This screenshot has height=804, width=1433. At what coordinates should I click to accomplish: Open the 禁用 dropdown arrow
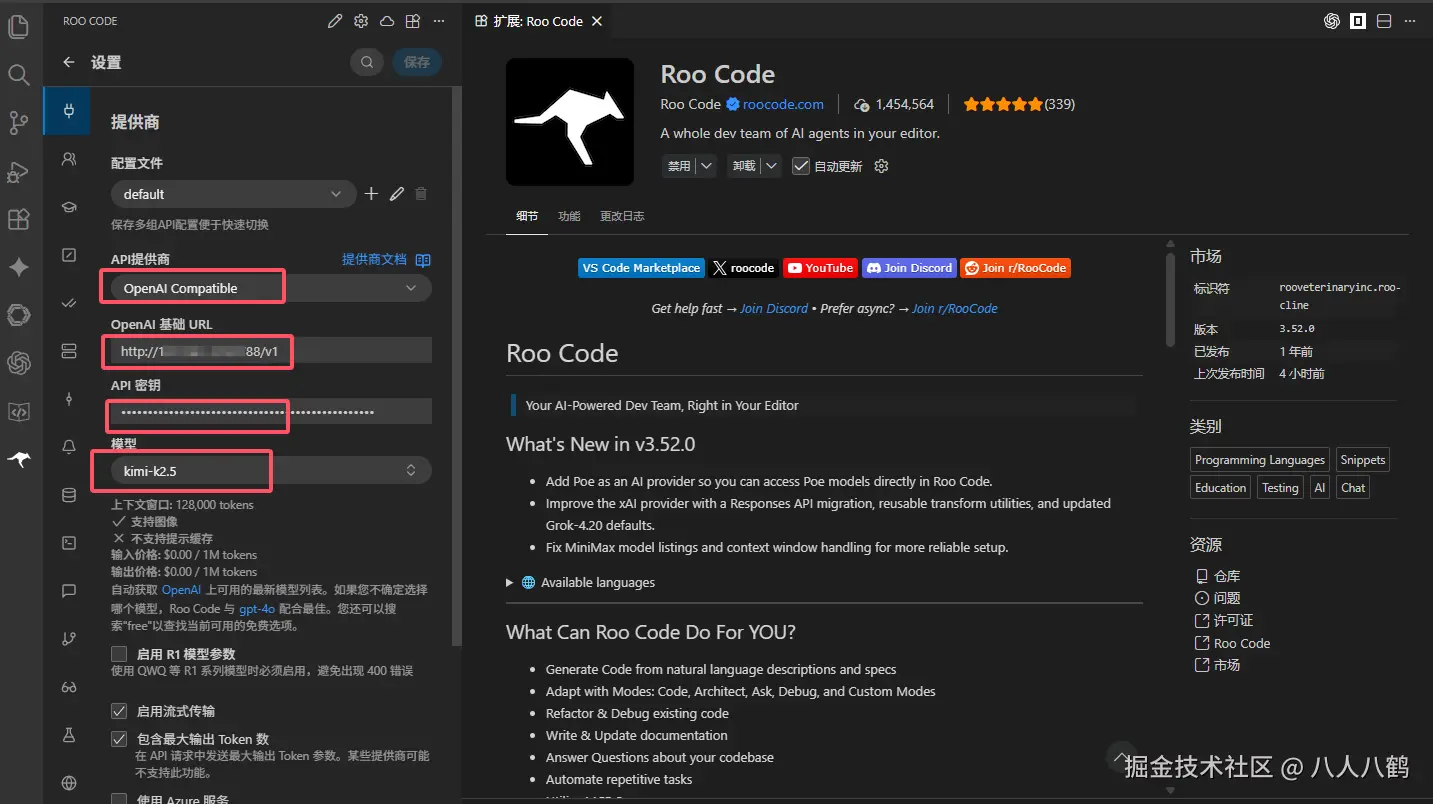coord(707,166)
